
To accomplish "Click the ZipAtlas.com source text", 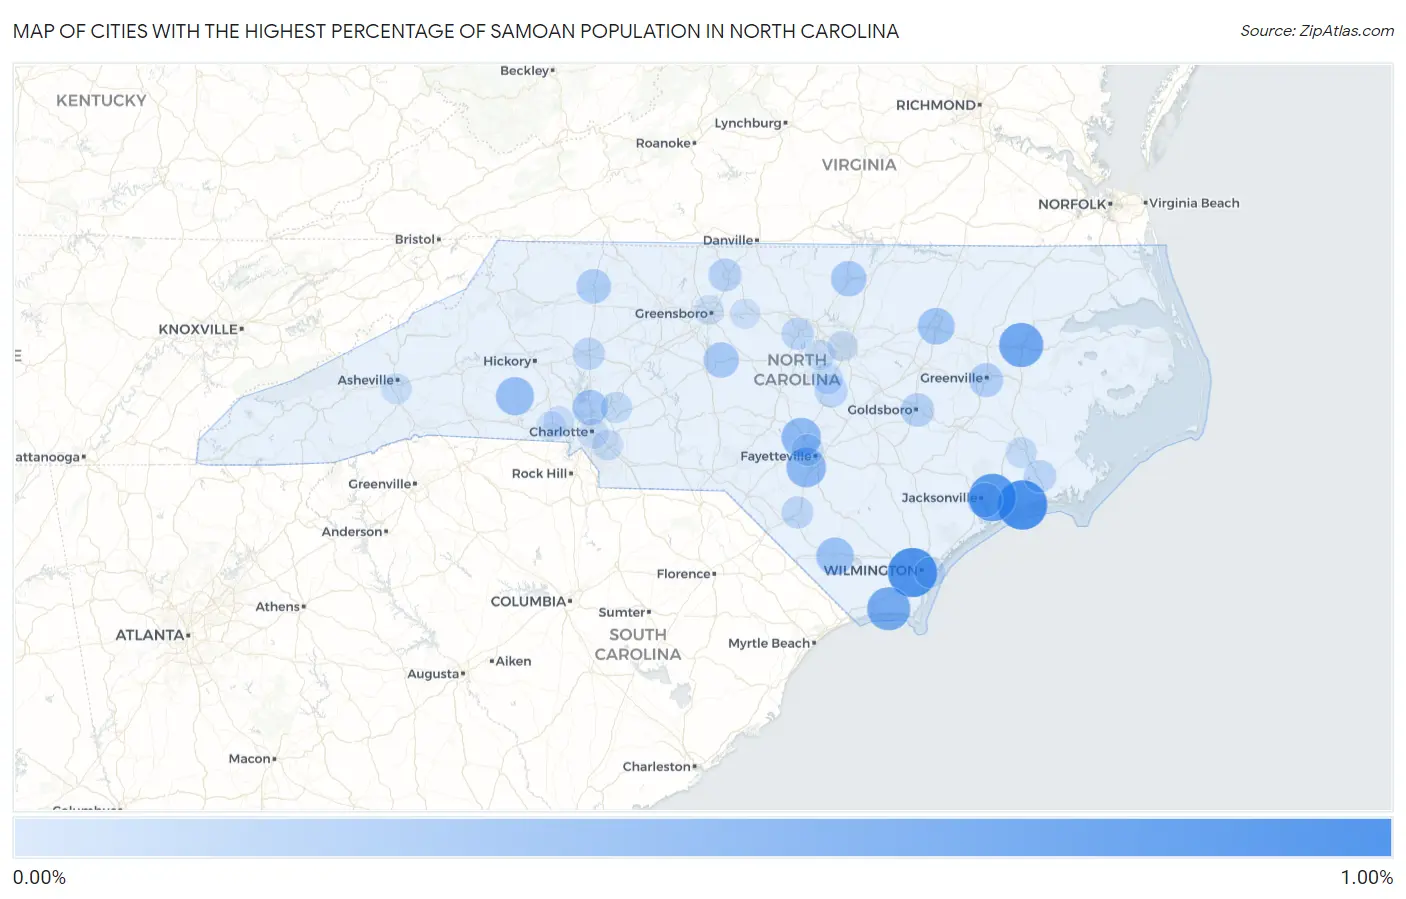I will pos(1317,31).
